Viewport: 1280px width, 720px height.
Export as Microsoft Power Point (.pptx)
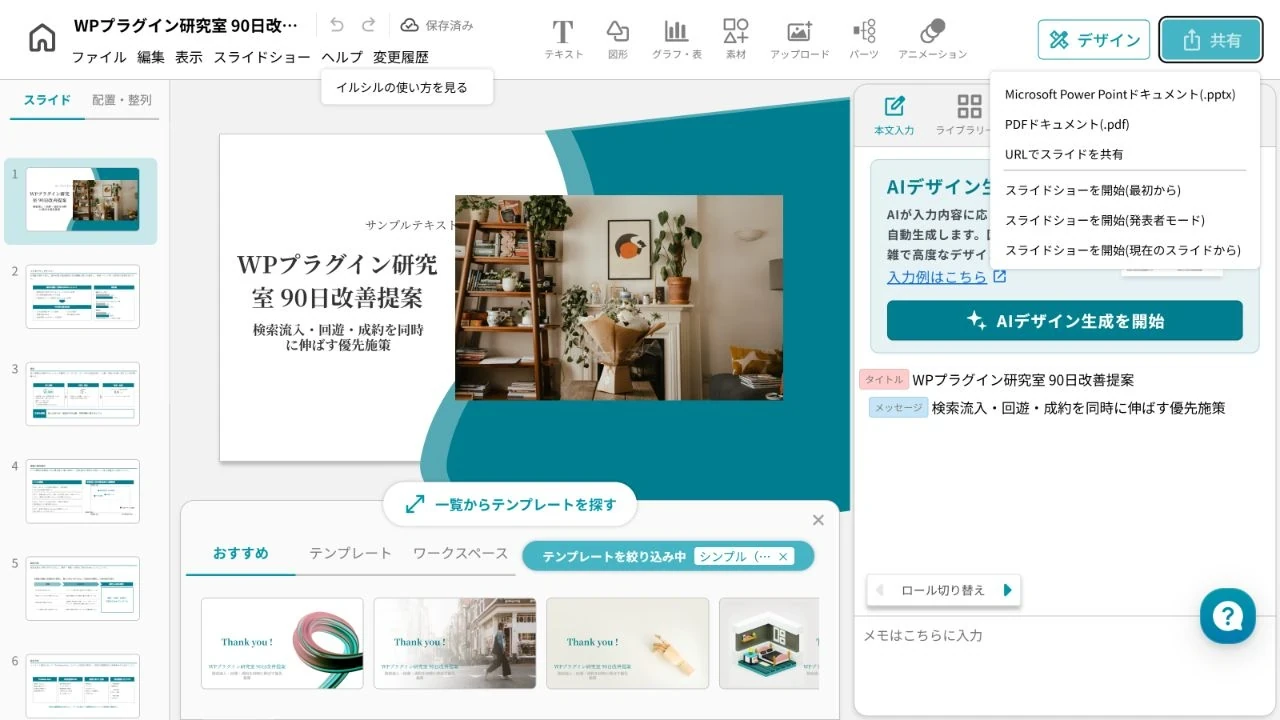1120,94
